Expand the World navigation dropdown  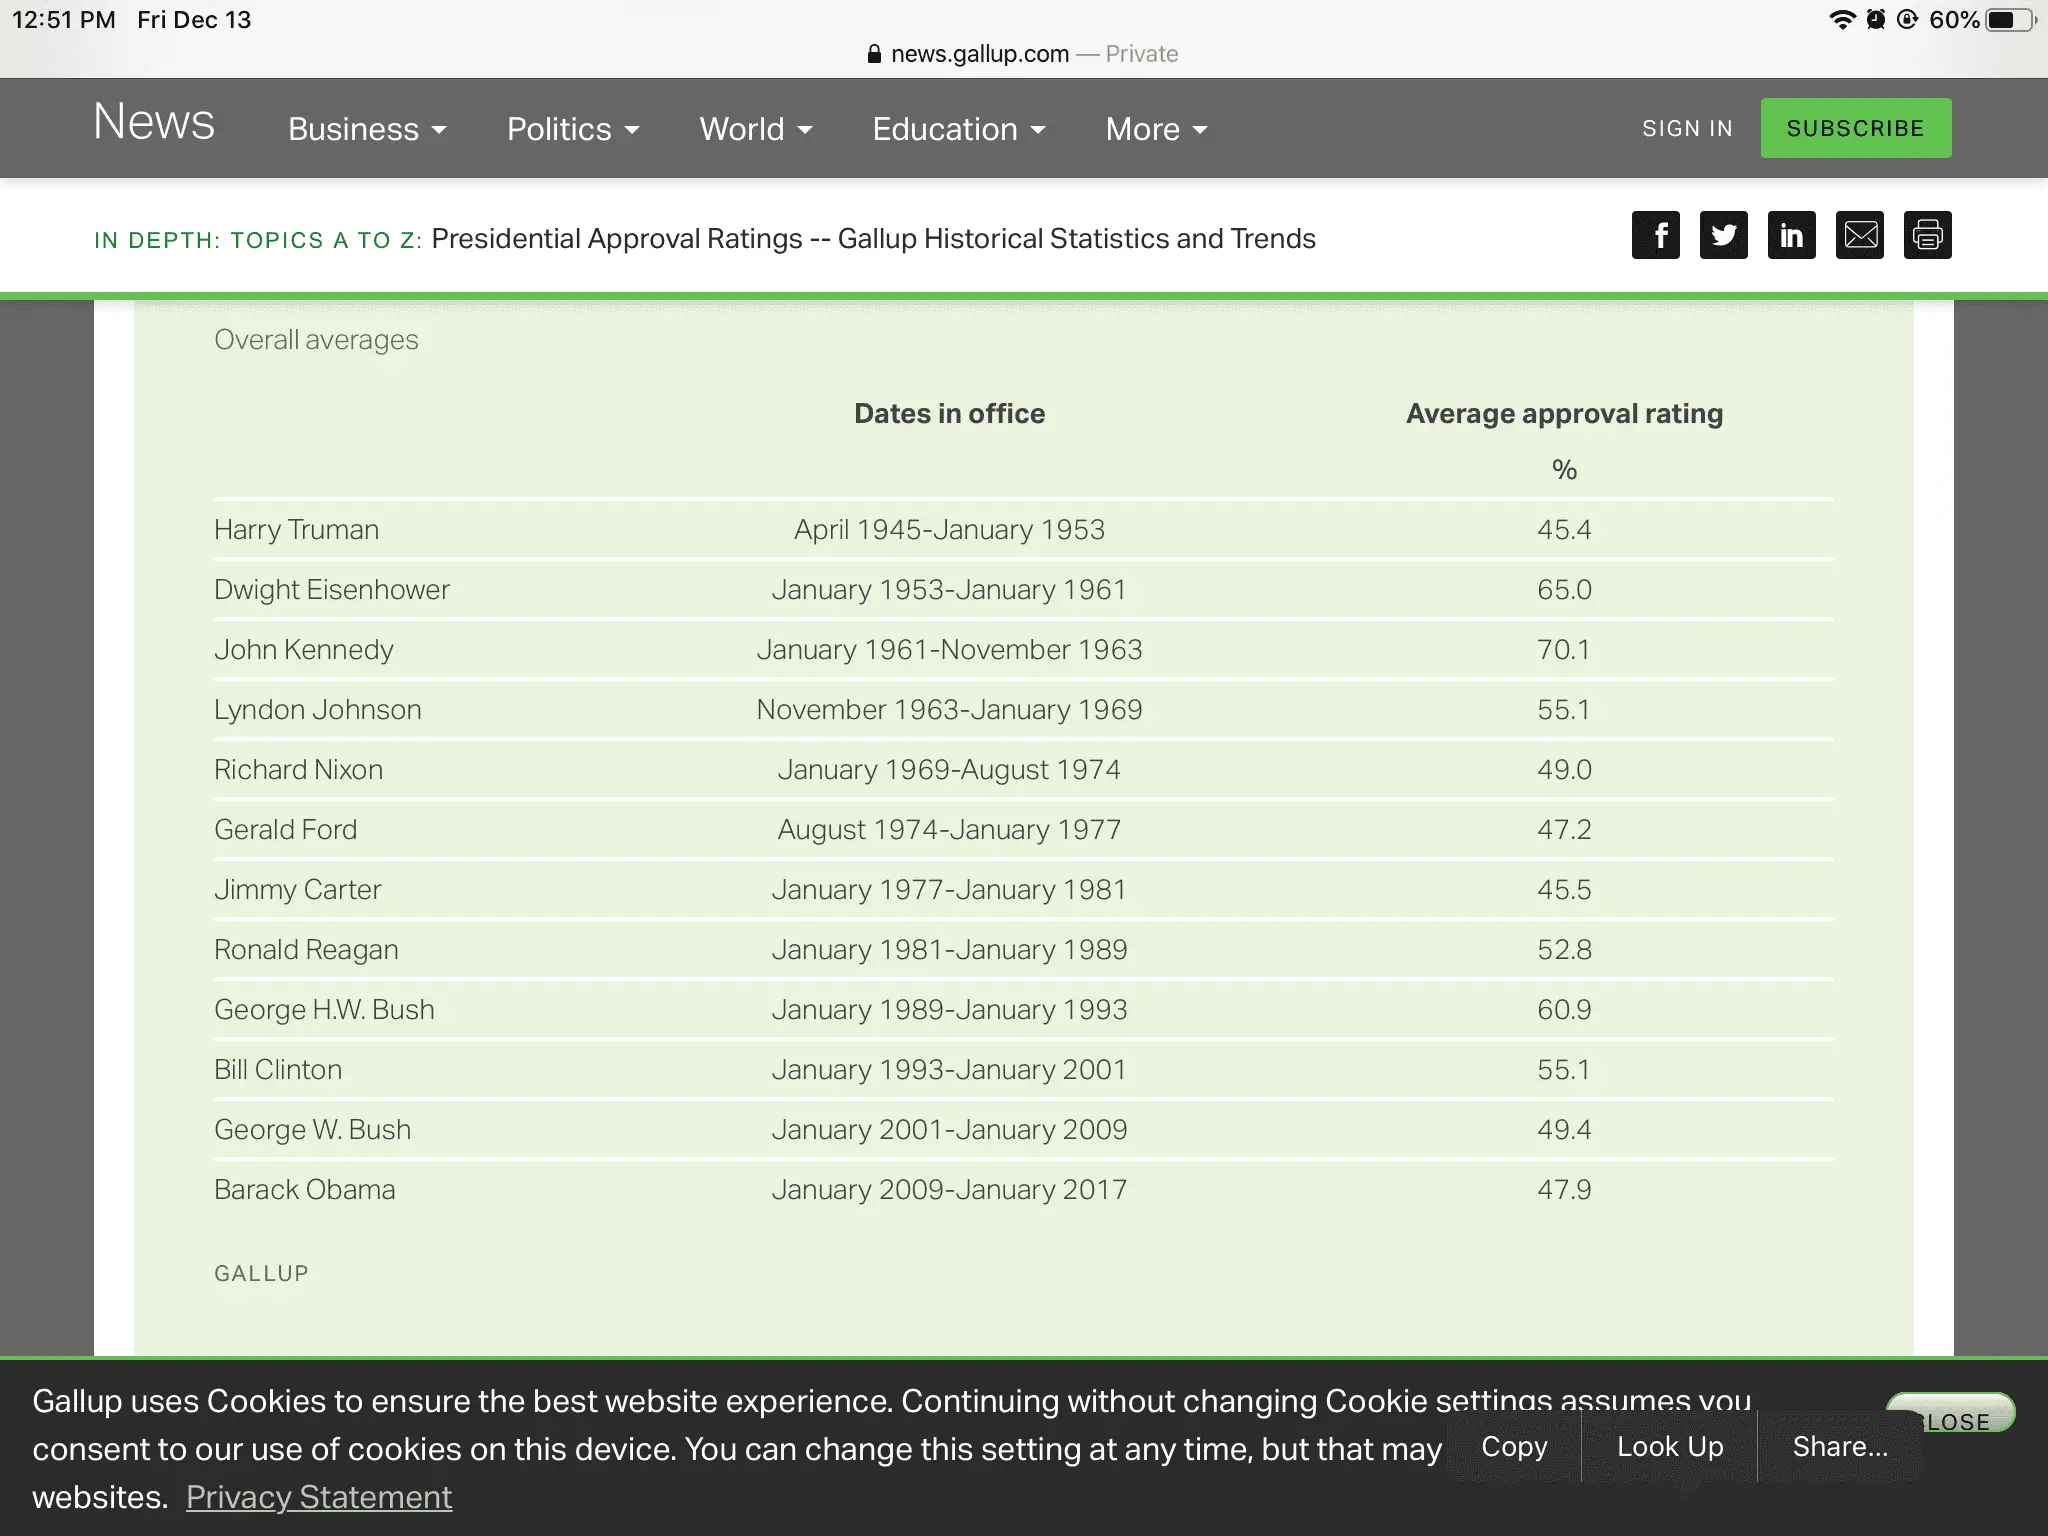pos(755,129)
